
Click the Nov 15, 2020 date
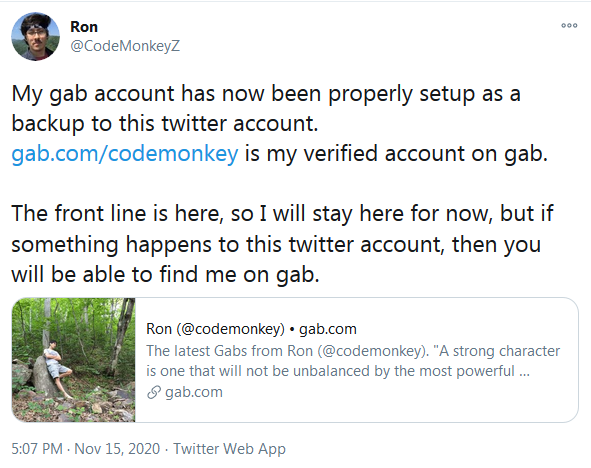pyautogui.click(x=117, y=449)
